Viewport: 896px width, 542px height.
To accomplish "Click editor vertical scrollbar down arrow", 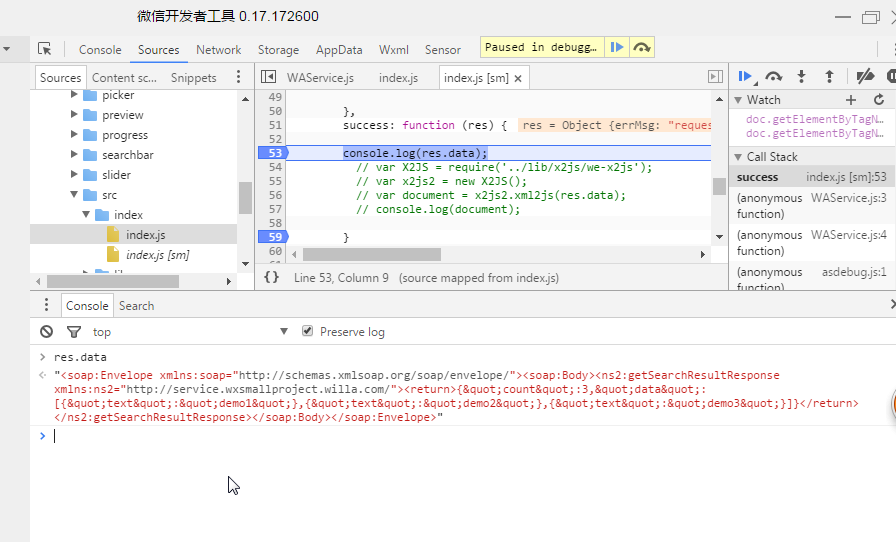I will click(x=719, y=237).
